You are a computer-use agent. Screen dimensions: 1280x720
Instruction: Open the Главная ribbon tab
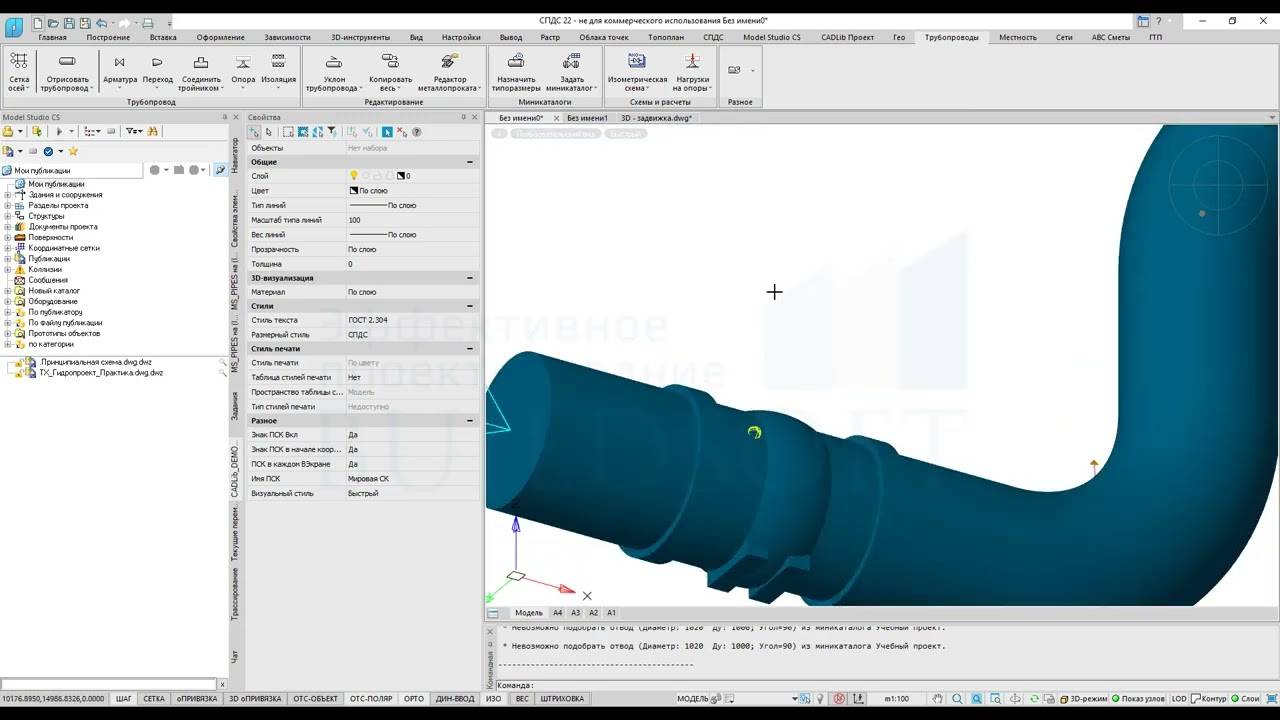point(52,37)
